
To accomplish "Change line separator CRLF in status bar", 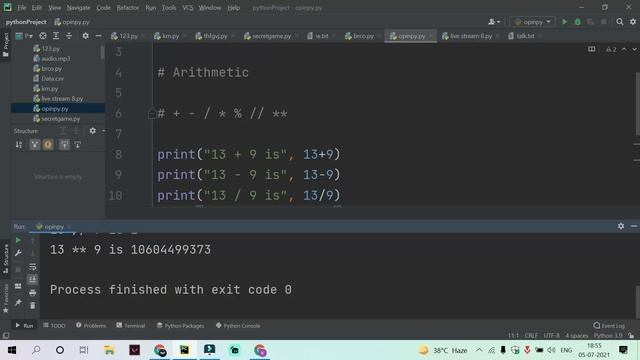I will click(531, 335).
